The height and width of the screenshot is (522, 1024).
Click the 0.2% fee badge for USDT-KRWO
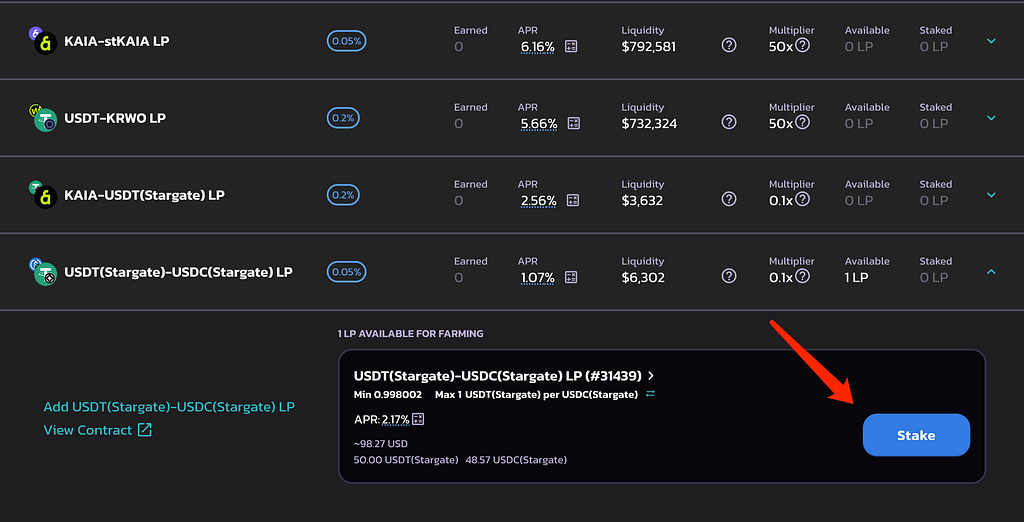click(x=344, y=118)
